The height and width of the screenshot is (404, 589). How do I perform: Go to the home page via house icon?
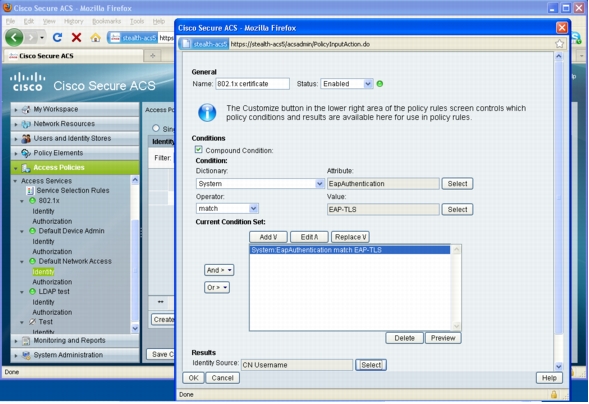95,38
